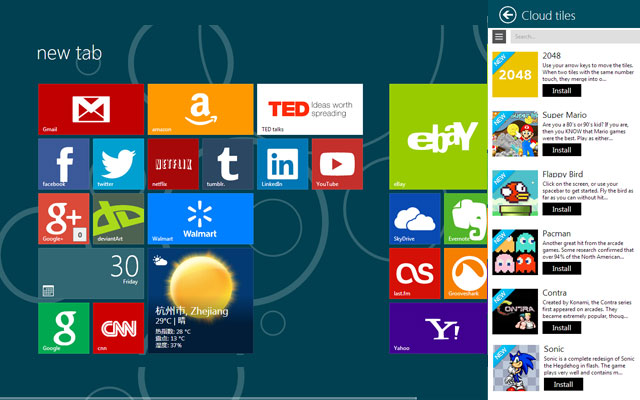Install the Super Mario tile
Image resolution: width=640 pixels, height=400 pixels.
(562, 150)
